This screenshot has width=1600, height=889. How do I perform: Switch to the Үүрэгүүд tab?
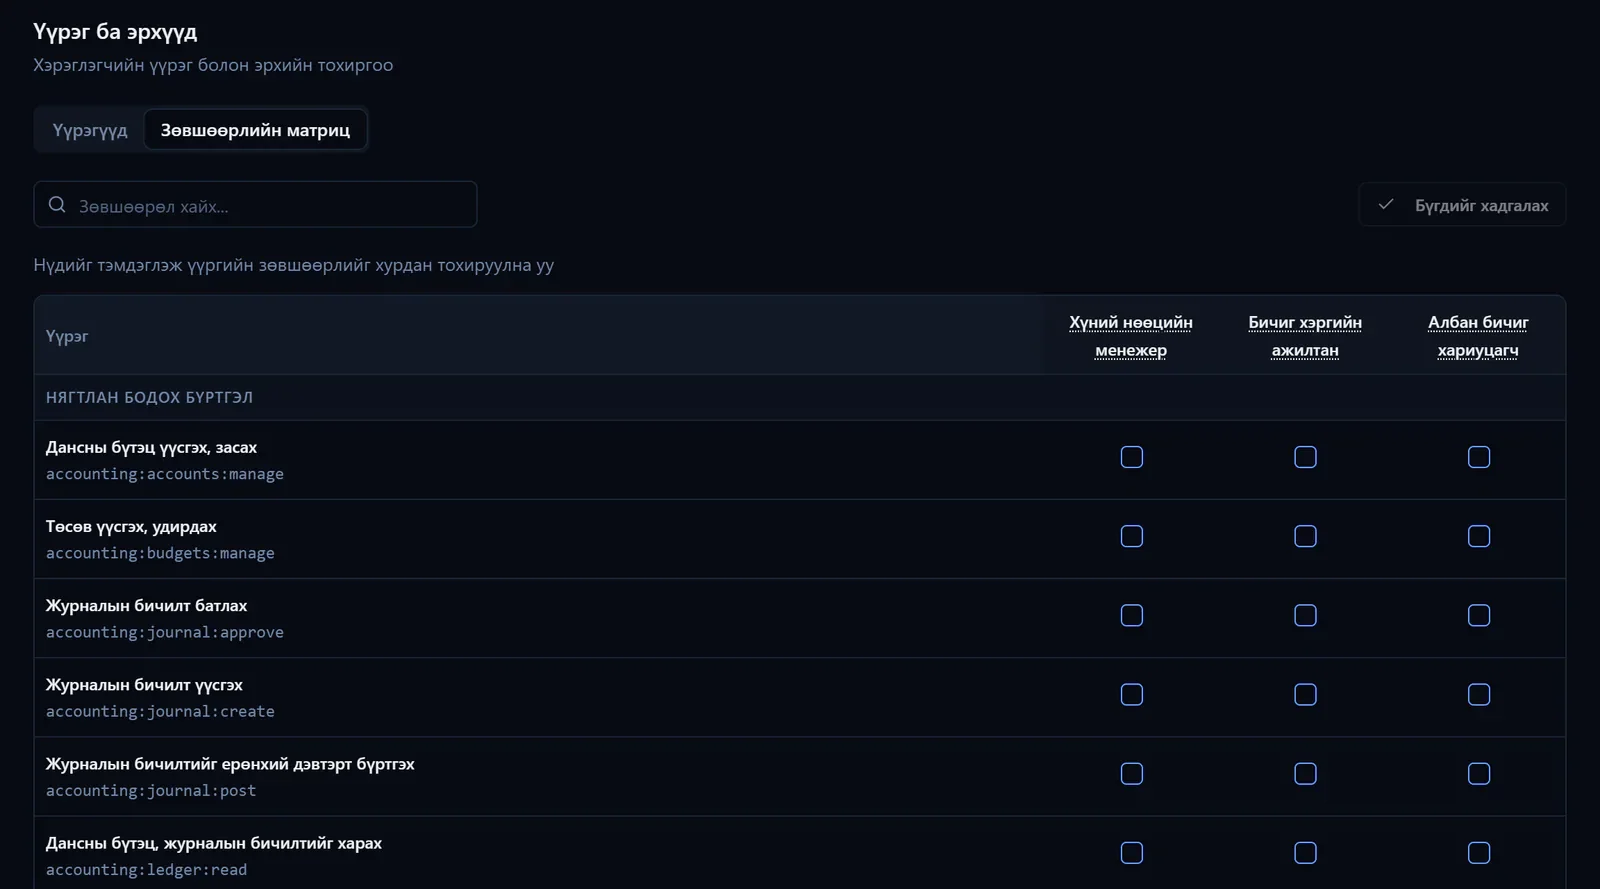pos(90,130)
